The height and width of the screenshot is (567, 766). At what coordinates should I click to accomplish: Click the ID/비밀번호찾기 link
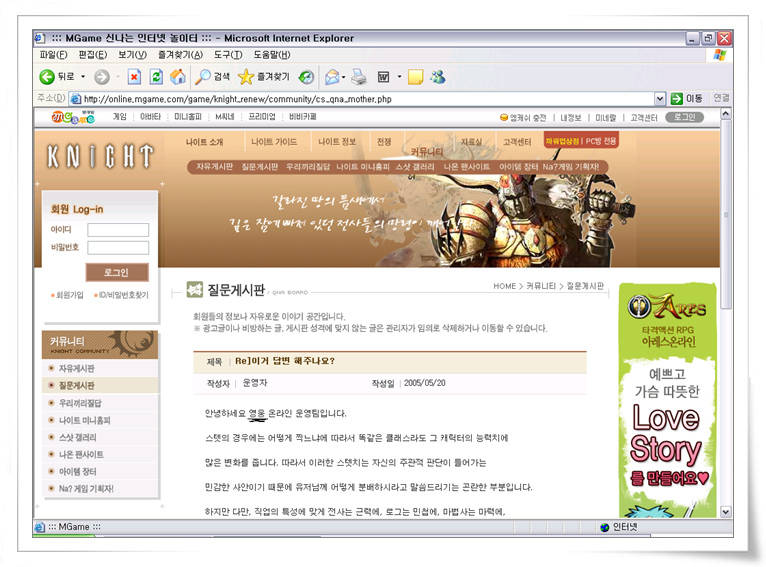coord(124,295)
